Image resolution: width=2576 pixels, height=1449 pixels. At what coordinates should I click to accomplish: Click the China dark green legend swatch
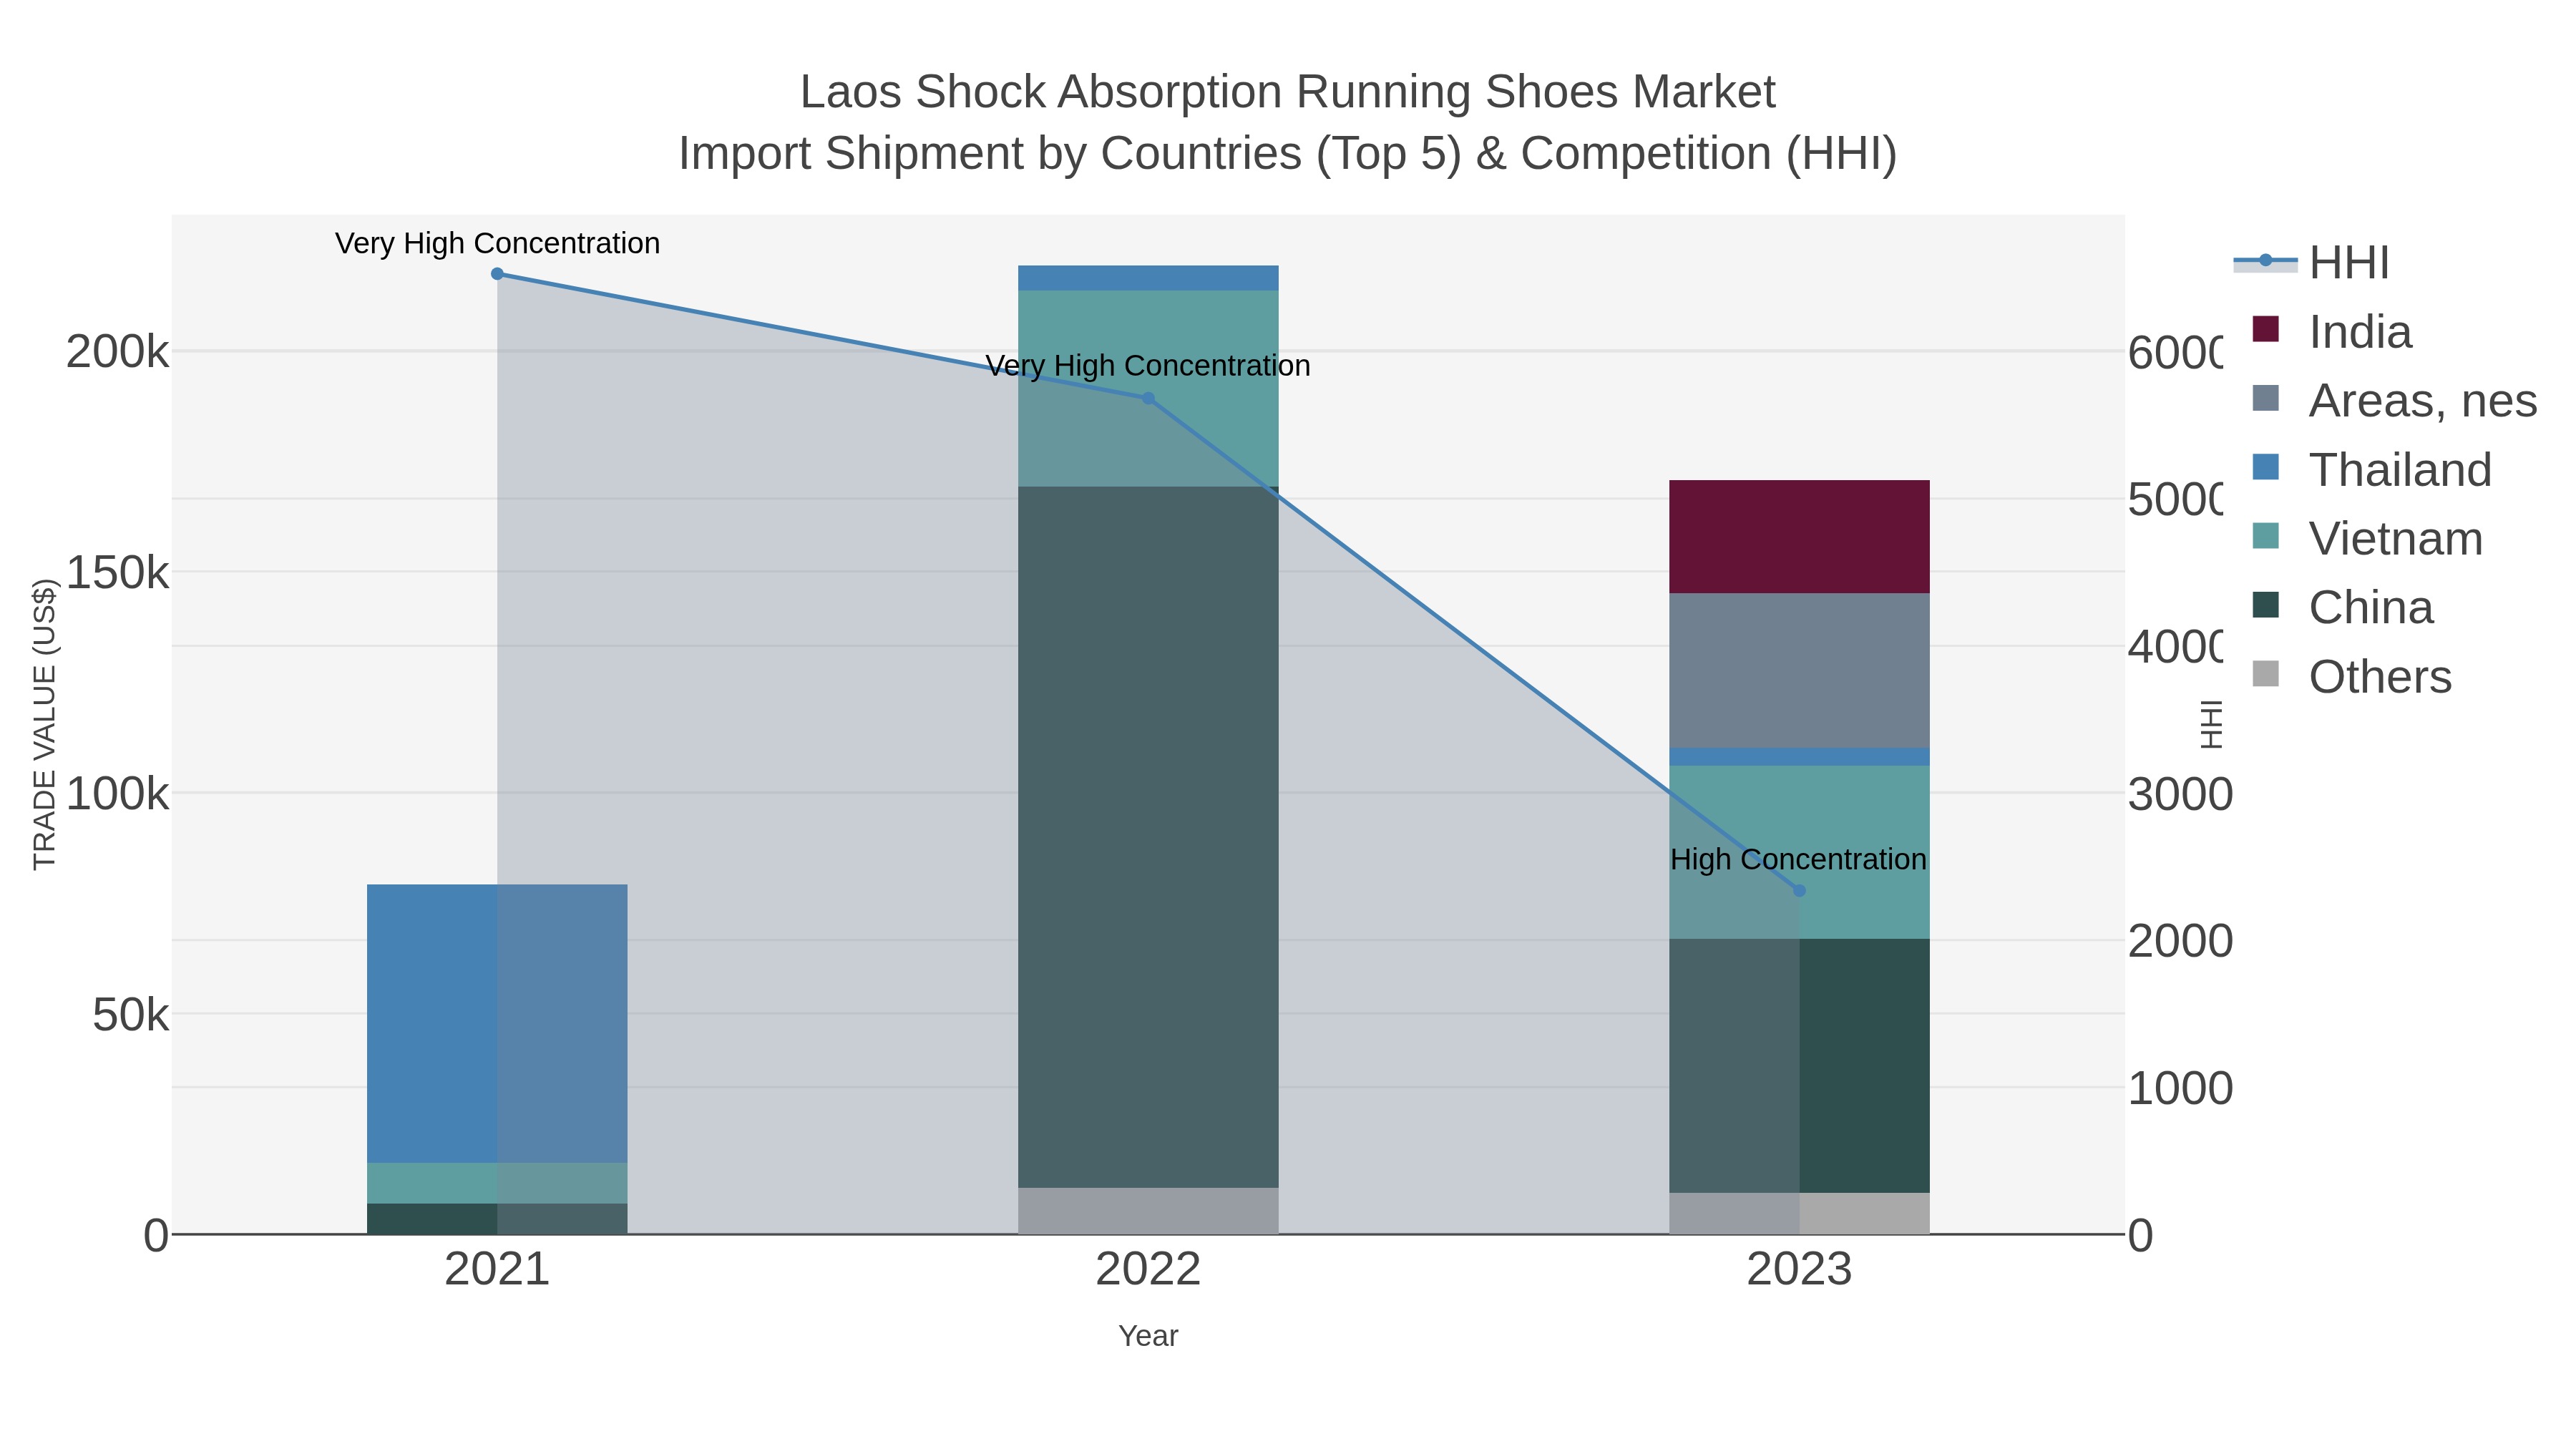point(2266,605)
